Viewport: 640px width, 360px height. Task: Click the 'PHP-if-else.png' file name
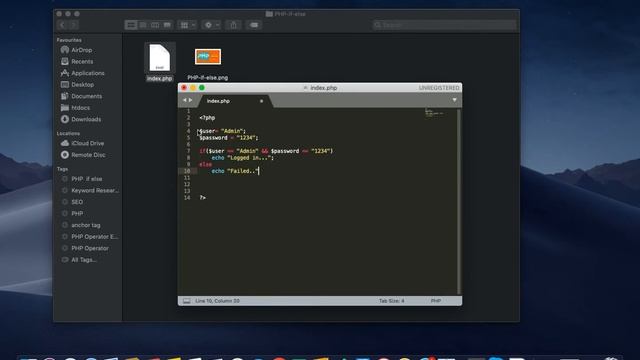207,78
